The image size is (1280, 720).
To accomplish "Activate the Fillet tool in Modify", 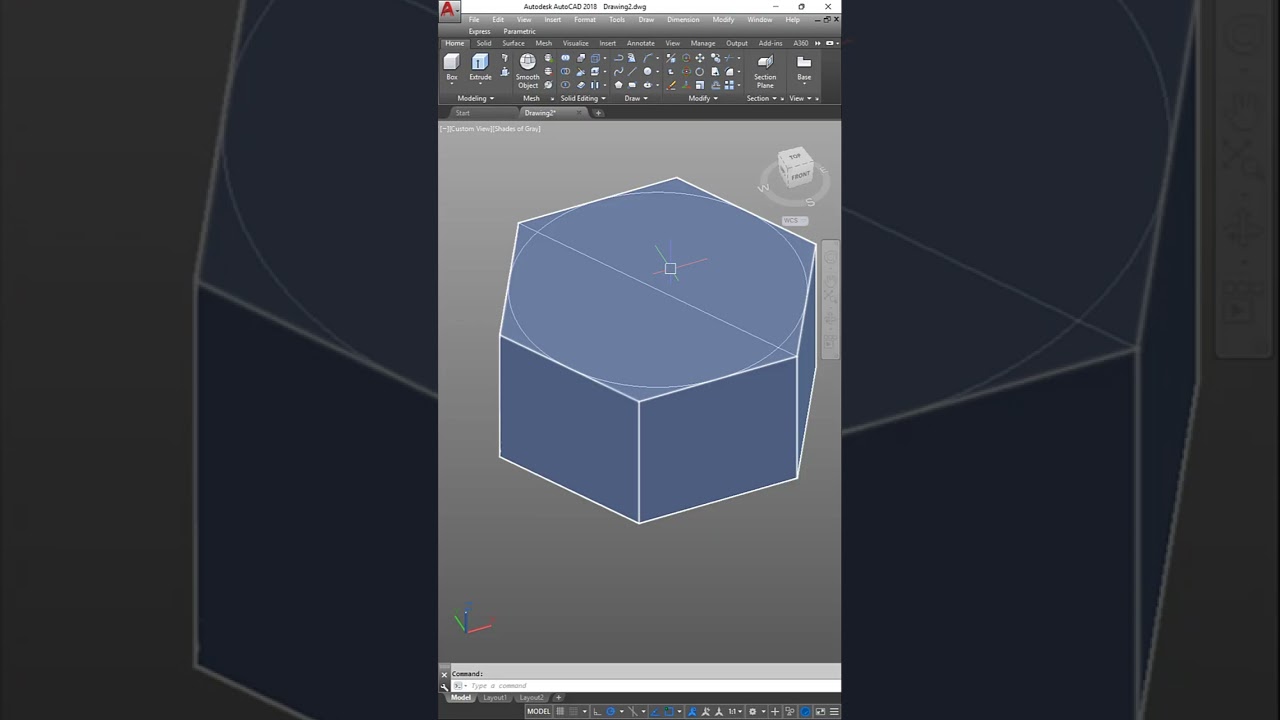I will coord(729,71).
